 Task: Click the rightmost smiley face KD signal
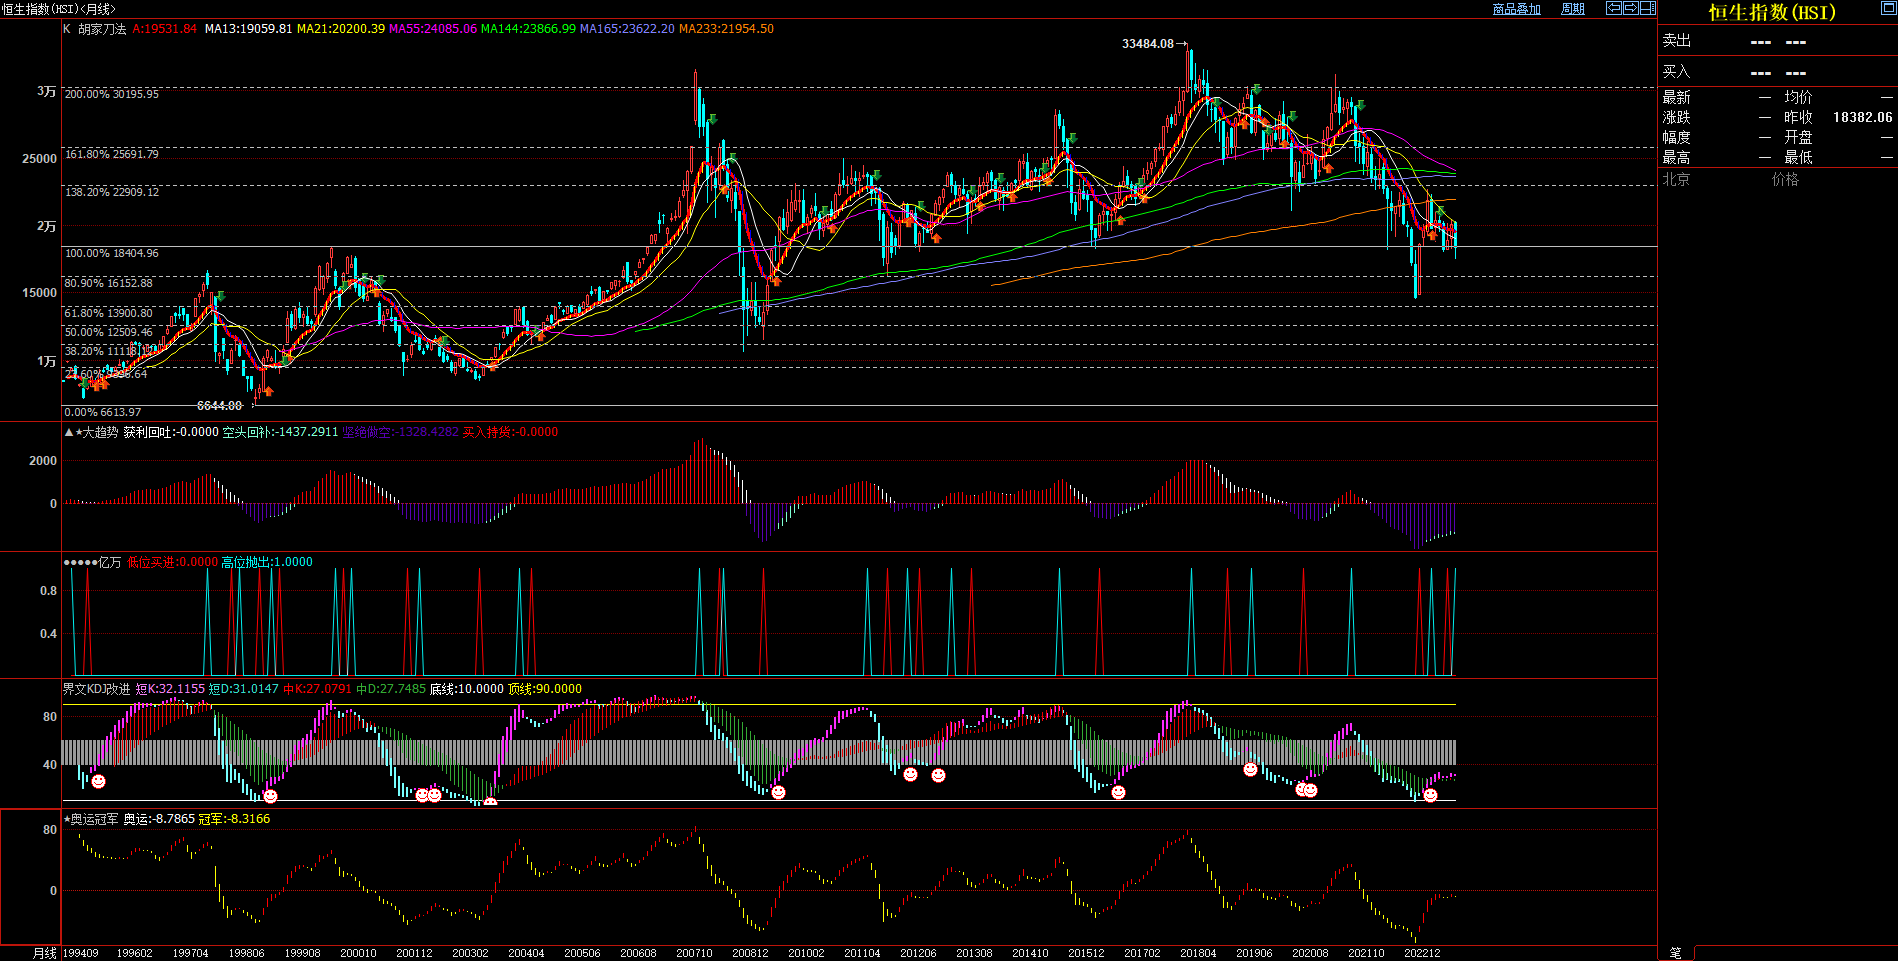coord(1430,796)
